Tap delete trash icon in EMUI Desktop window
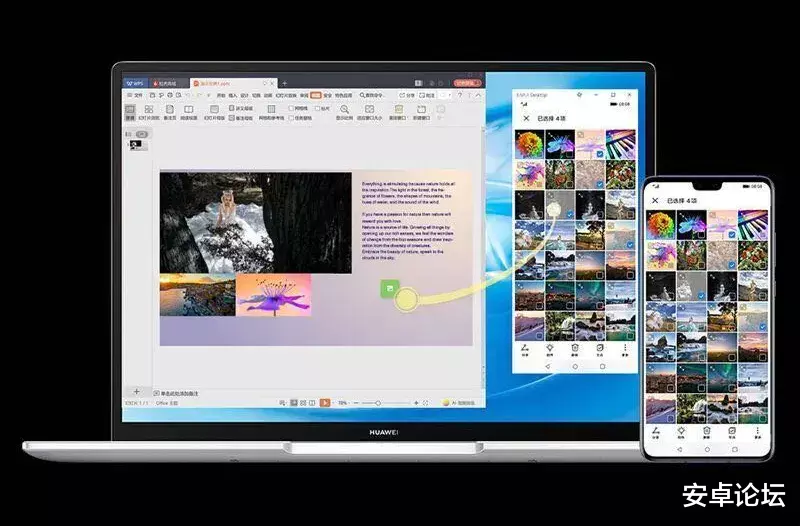Viewport: 800px width, 526px height. coord(575,349)
